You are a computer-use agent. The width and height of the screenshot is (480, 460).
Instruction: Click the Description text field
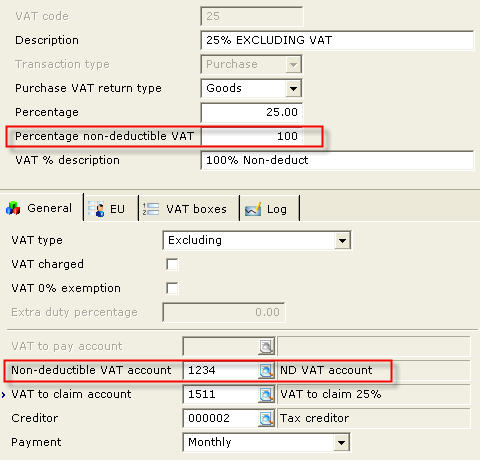[x=337, y=40]
